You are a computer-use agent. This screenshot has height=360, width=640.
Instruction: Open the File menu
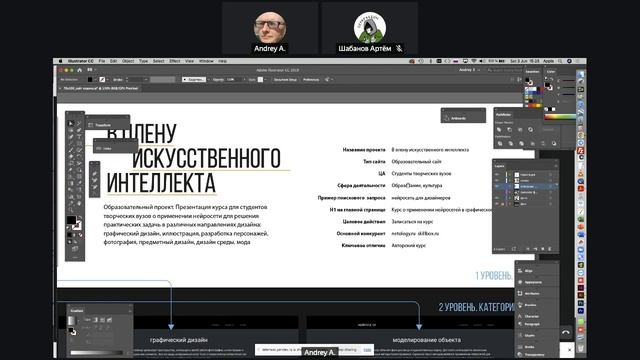coord(102,61)
